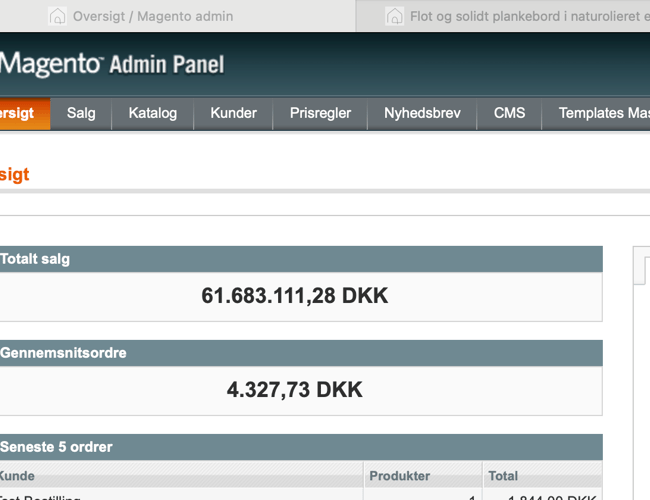Select the highlighted Oversigt menu item
This screenshot has height=500, width=650.
(18, 113)
